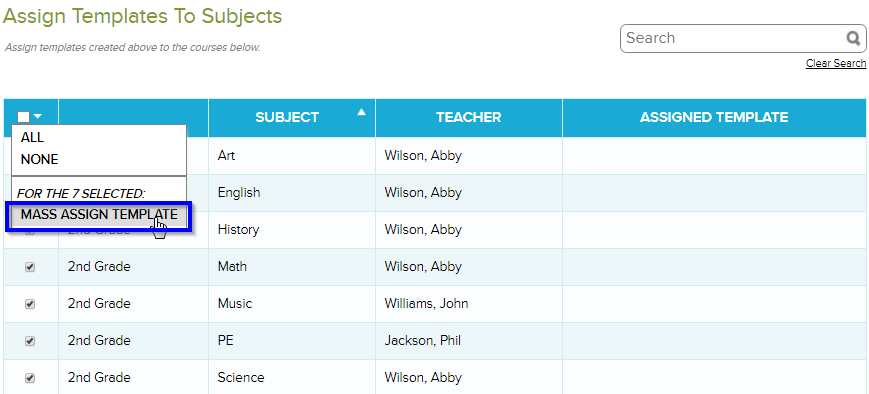
Task: Uncheck the Science row checkbox
Action: (30, 378)
